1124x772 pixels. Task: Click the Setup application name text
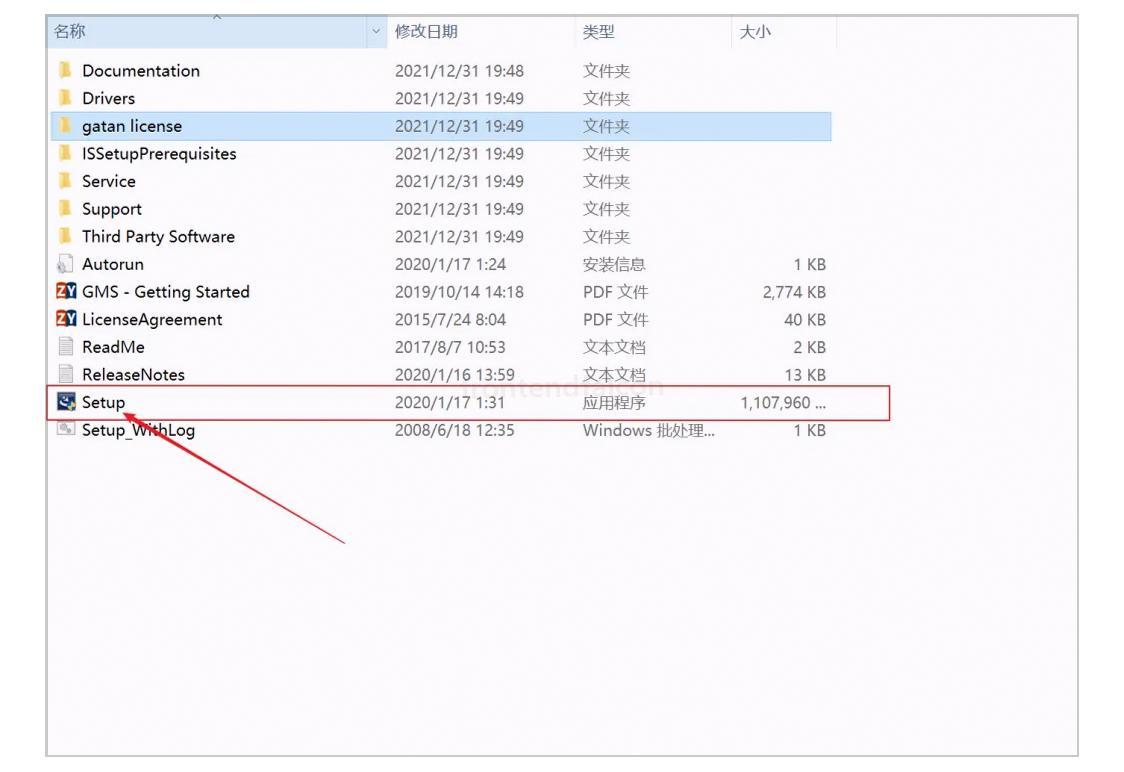pos(103,402)
